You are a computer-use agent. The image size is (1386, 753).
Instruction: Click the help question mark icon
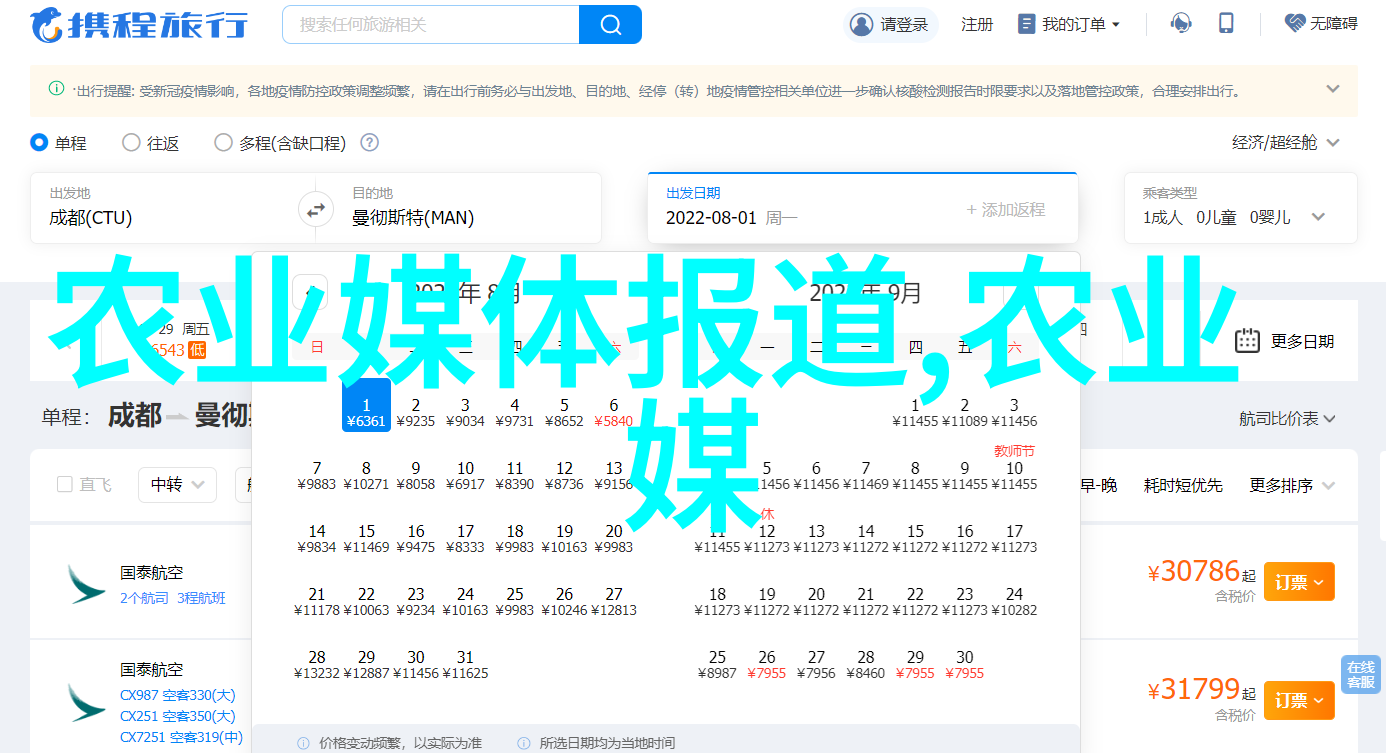pos(369,143)
